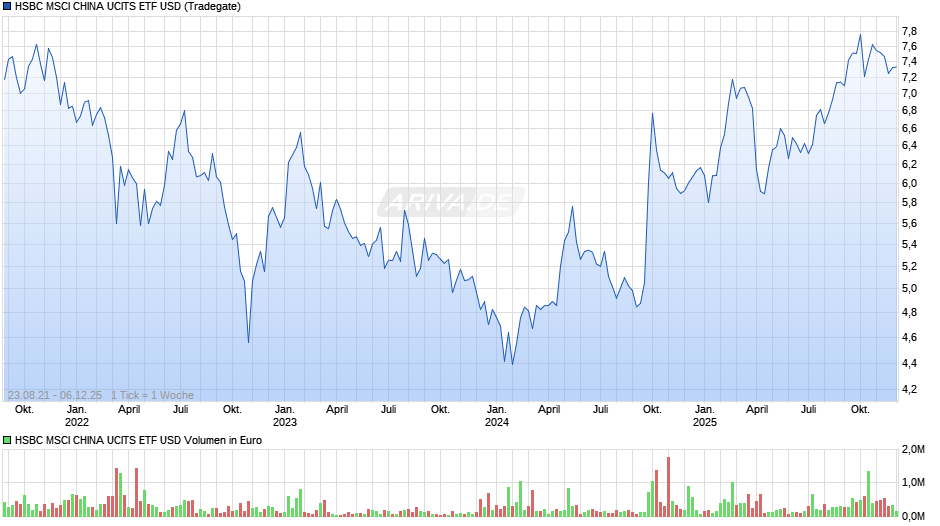
Task: Click the 'Juli' label between April 2022 and Okt. 2022
Action: 180,410
